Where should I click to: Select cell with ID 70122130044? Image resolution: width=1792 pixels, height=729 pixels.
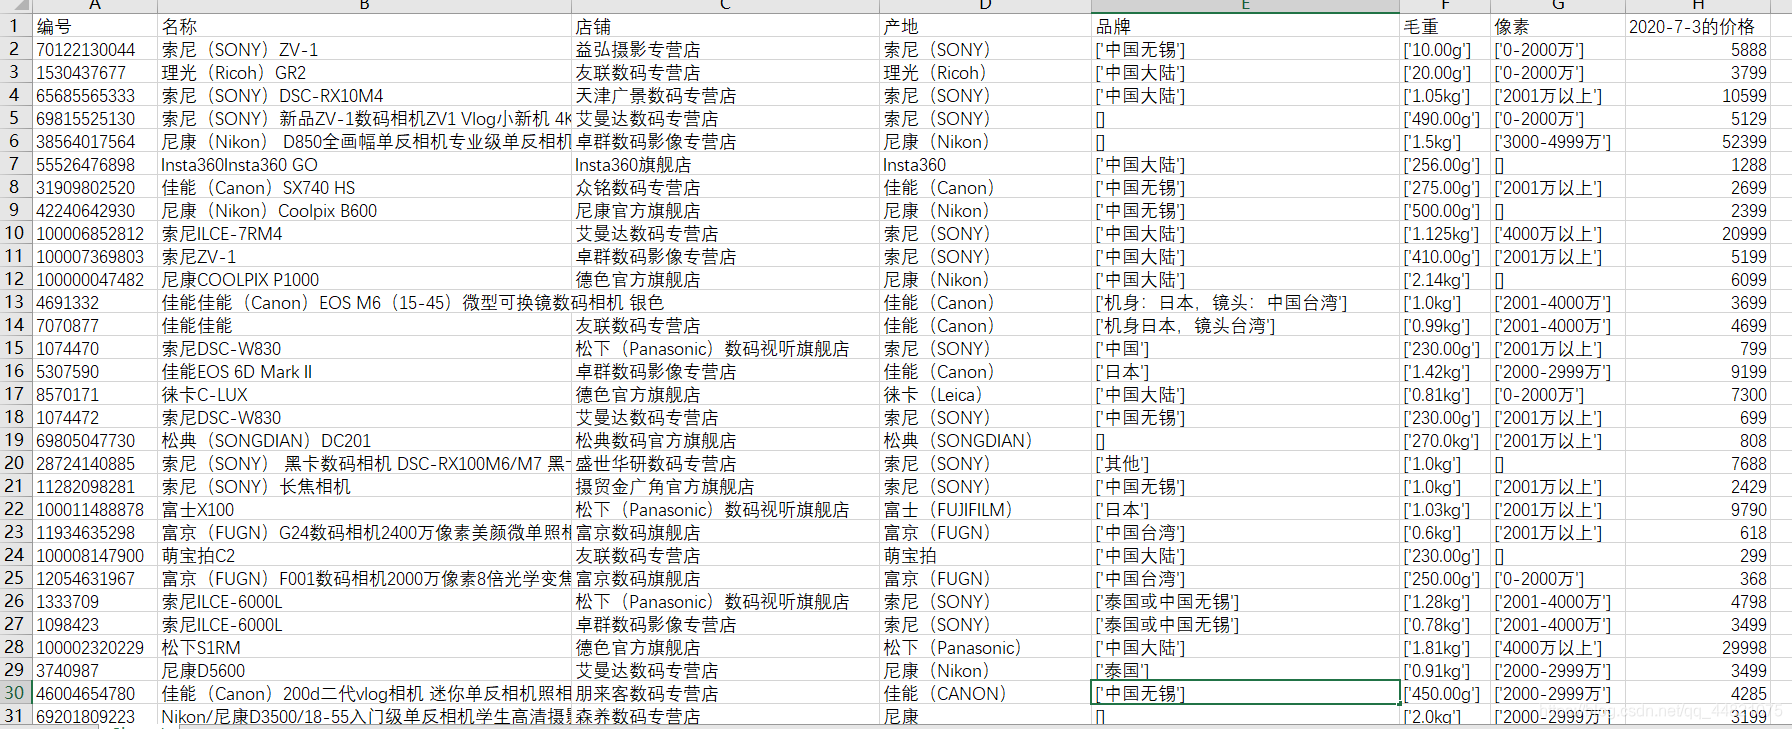(x=95, y=49)
